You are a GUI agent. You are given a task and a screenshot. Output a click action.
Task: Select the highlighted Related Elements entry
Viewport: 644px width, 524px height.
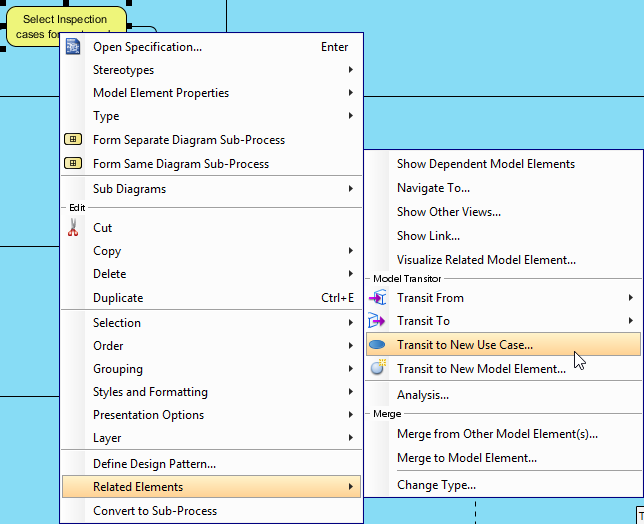click(x=211, y=487)
